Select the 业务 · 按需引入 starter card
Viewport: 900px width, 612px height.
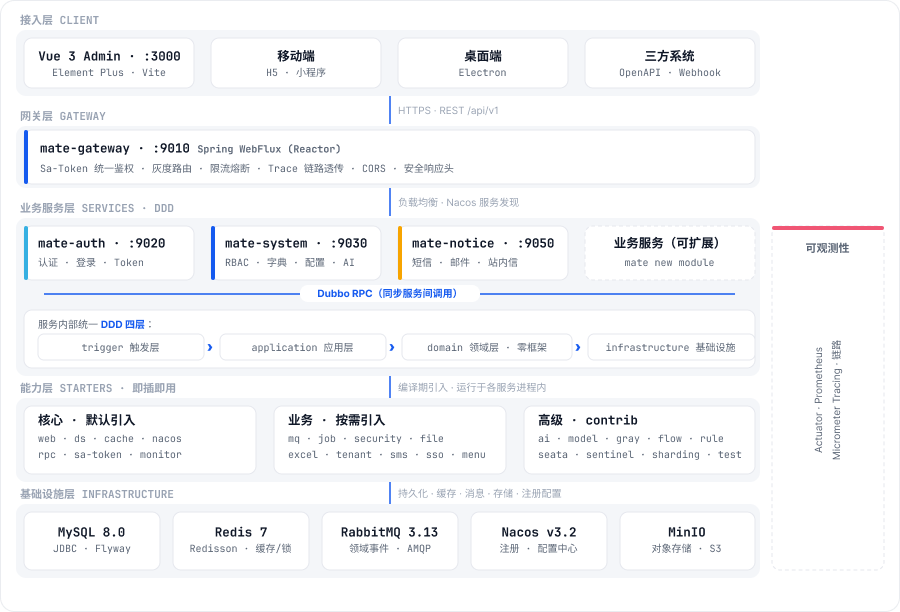(x=390, y=440)
